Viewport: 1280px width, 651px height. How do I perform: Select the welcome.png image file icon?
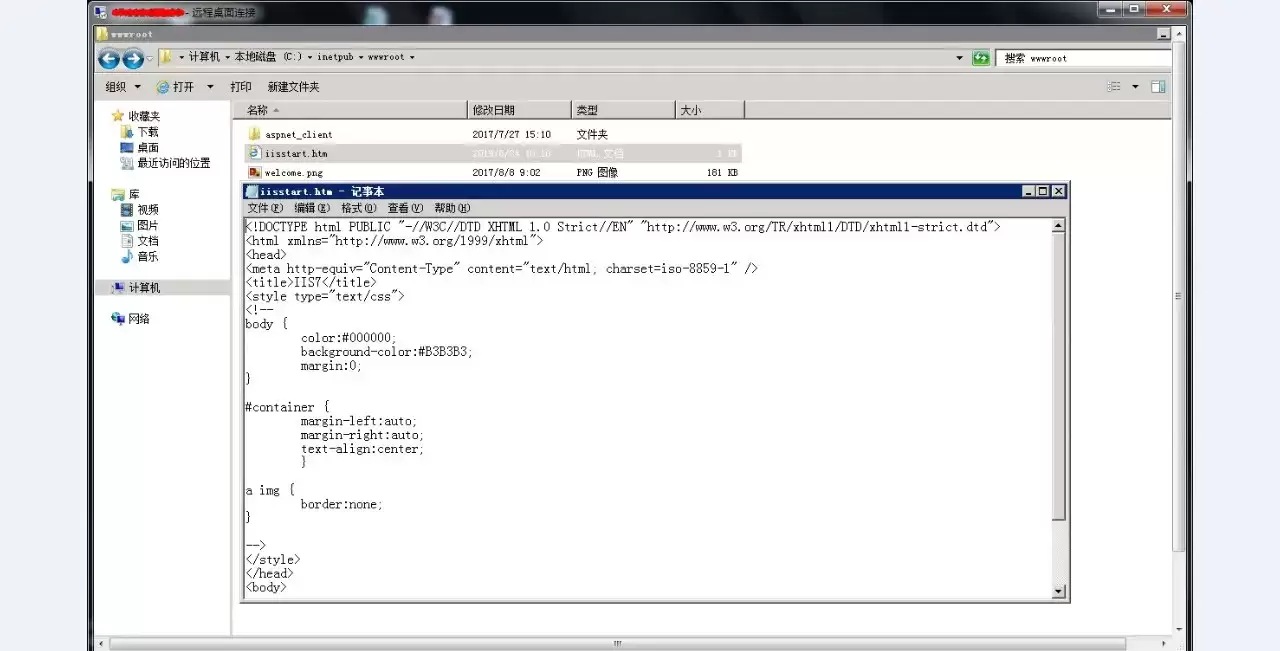pos(254,173)
